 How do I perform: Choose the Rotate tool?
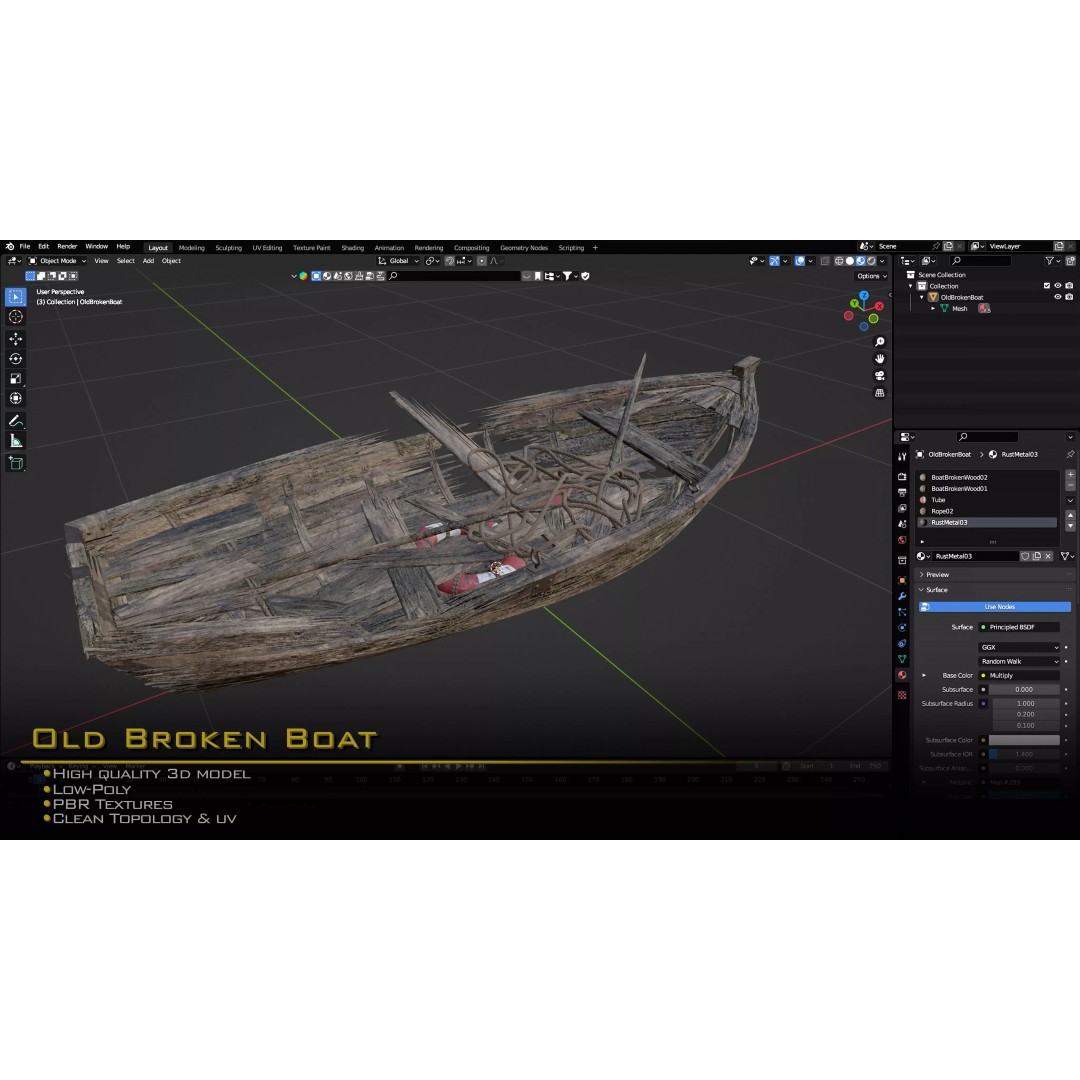(16, 359)
